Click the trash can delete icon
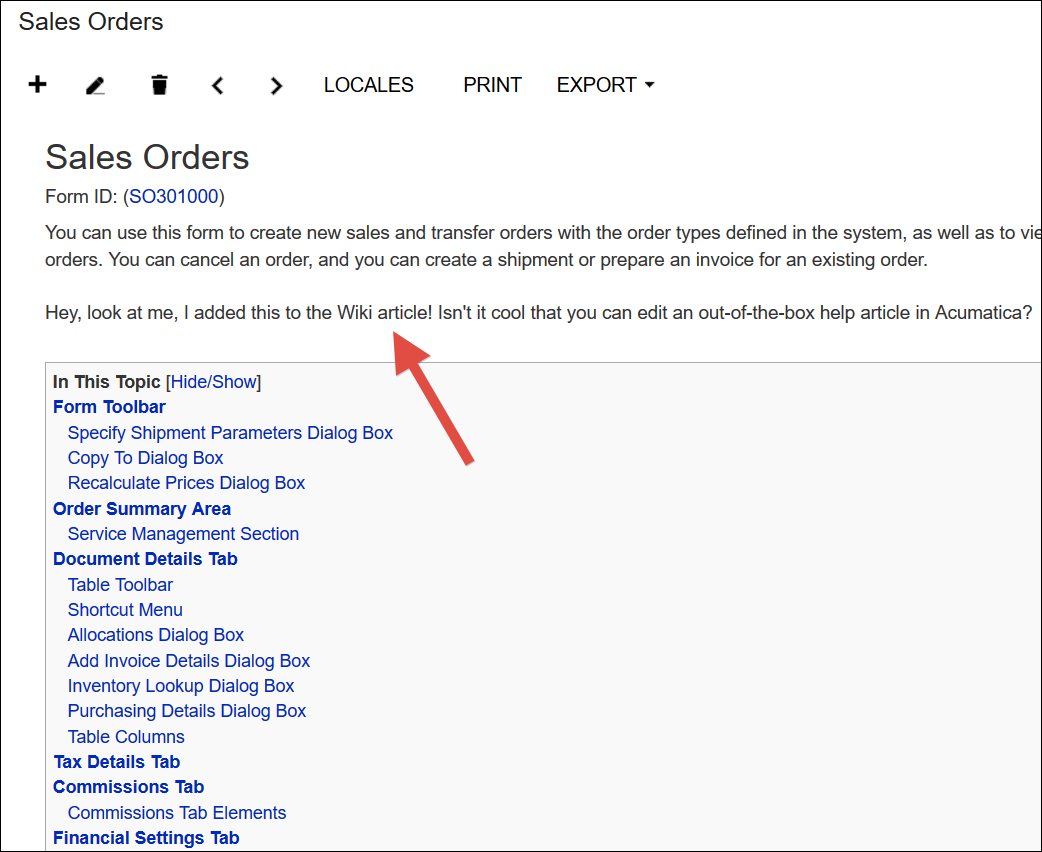This screenshot has width=1042, height=852. point(159,85)
